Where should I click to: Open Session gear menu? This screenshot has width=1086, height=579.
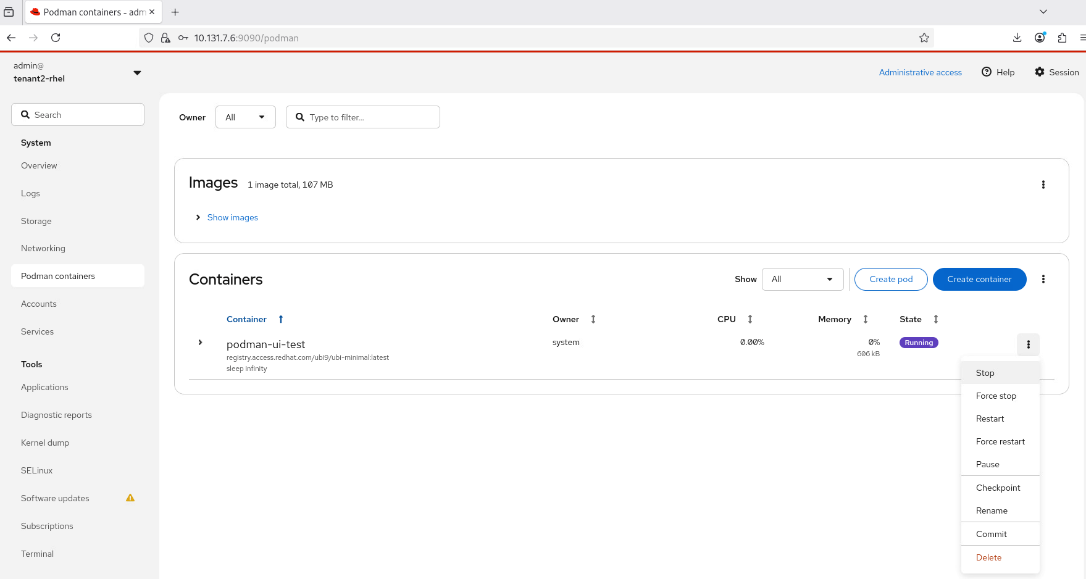click(1056, 72)
